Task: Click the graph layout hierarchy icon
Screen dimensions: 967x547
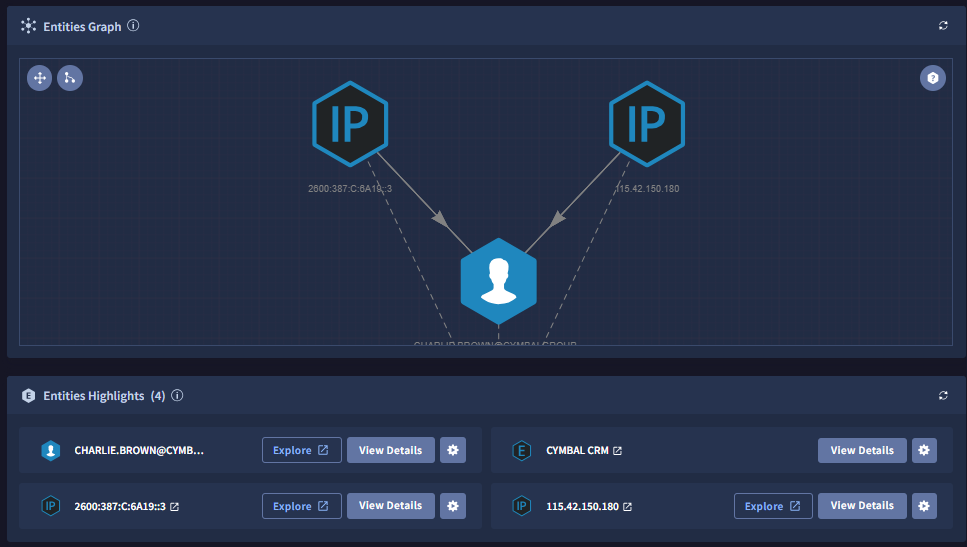Action: (70, 78)
